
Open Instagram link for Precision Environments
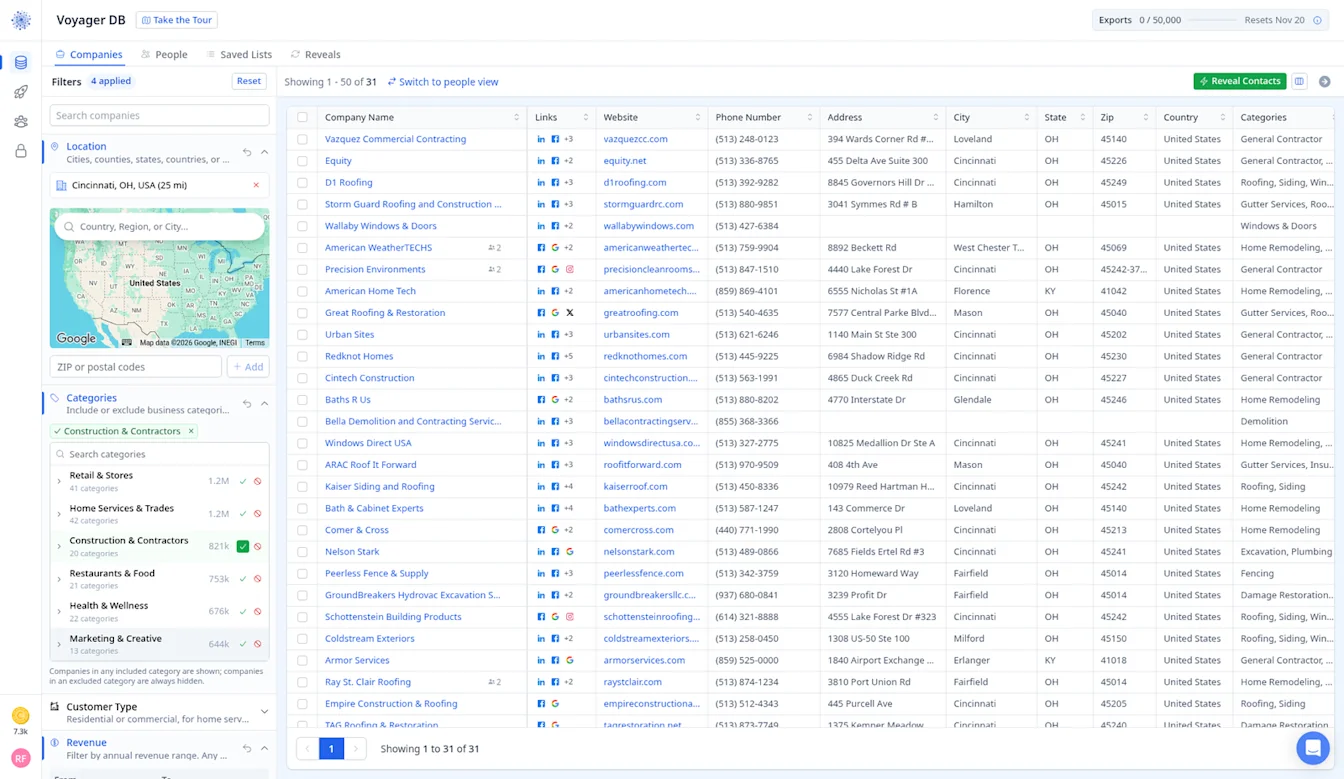[570, 269]
